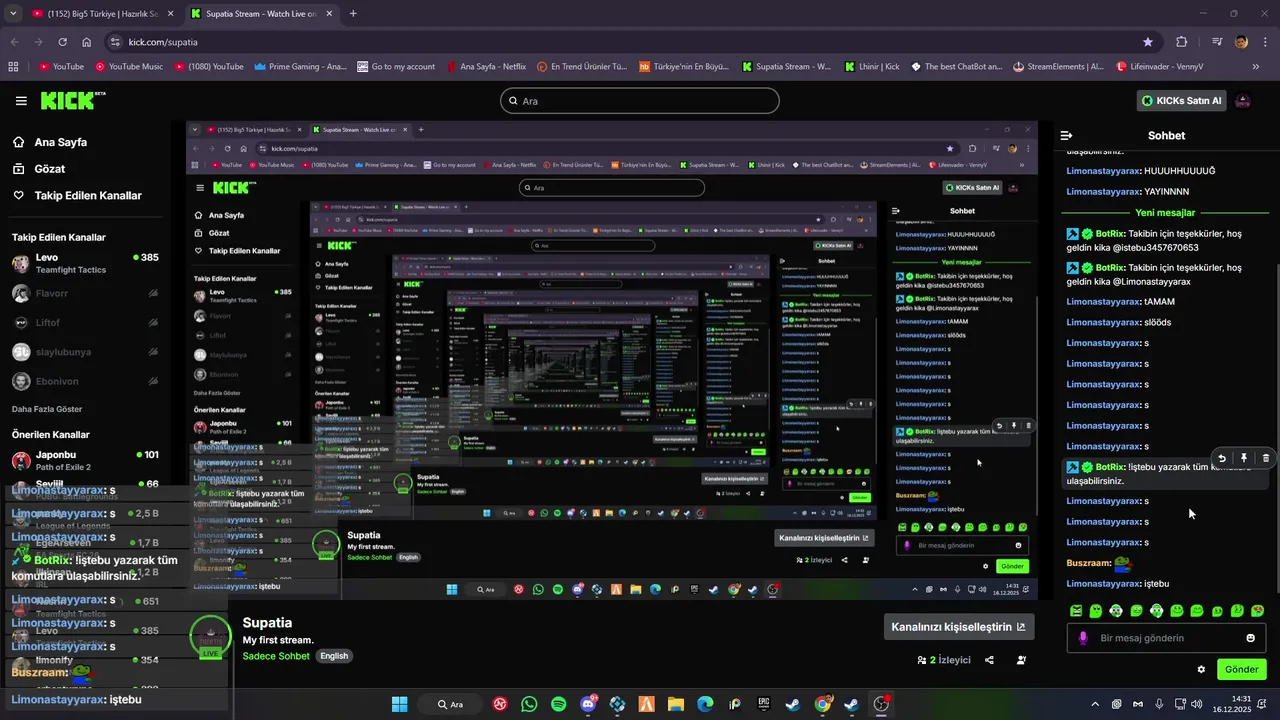Reload the current page
The image size is (1280, 720).
point(62,42)
